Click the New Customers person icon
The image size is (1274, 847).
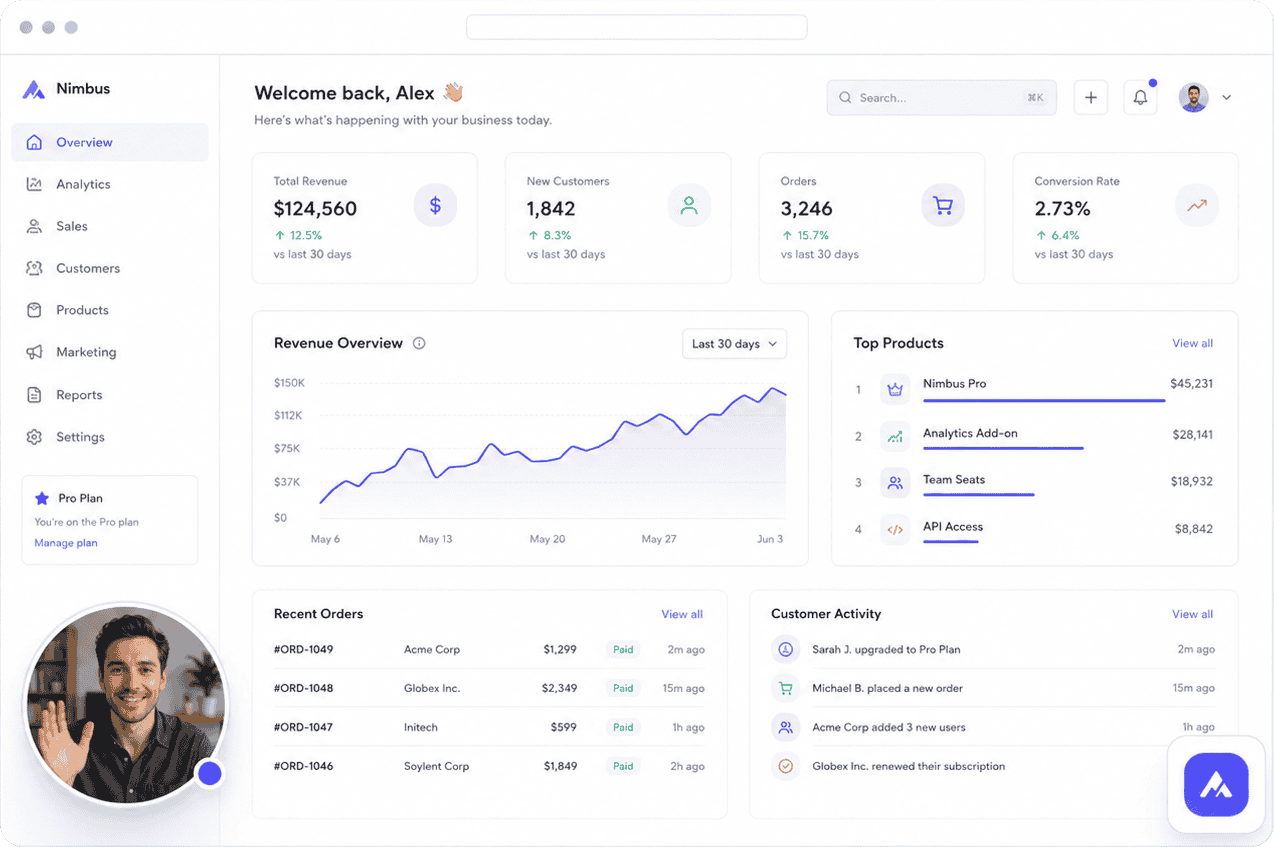point(689,206)
